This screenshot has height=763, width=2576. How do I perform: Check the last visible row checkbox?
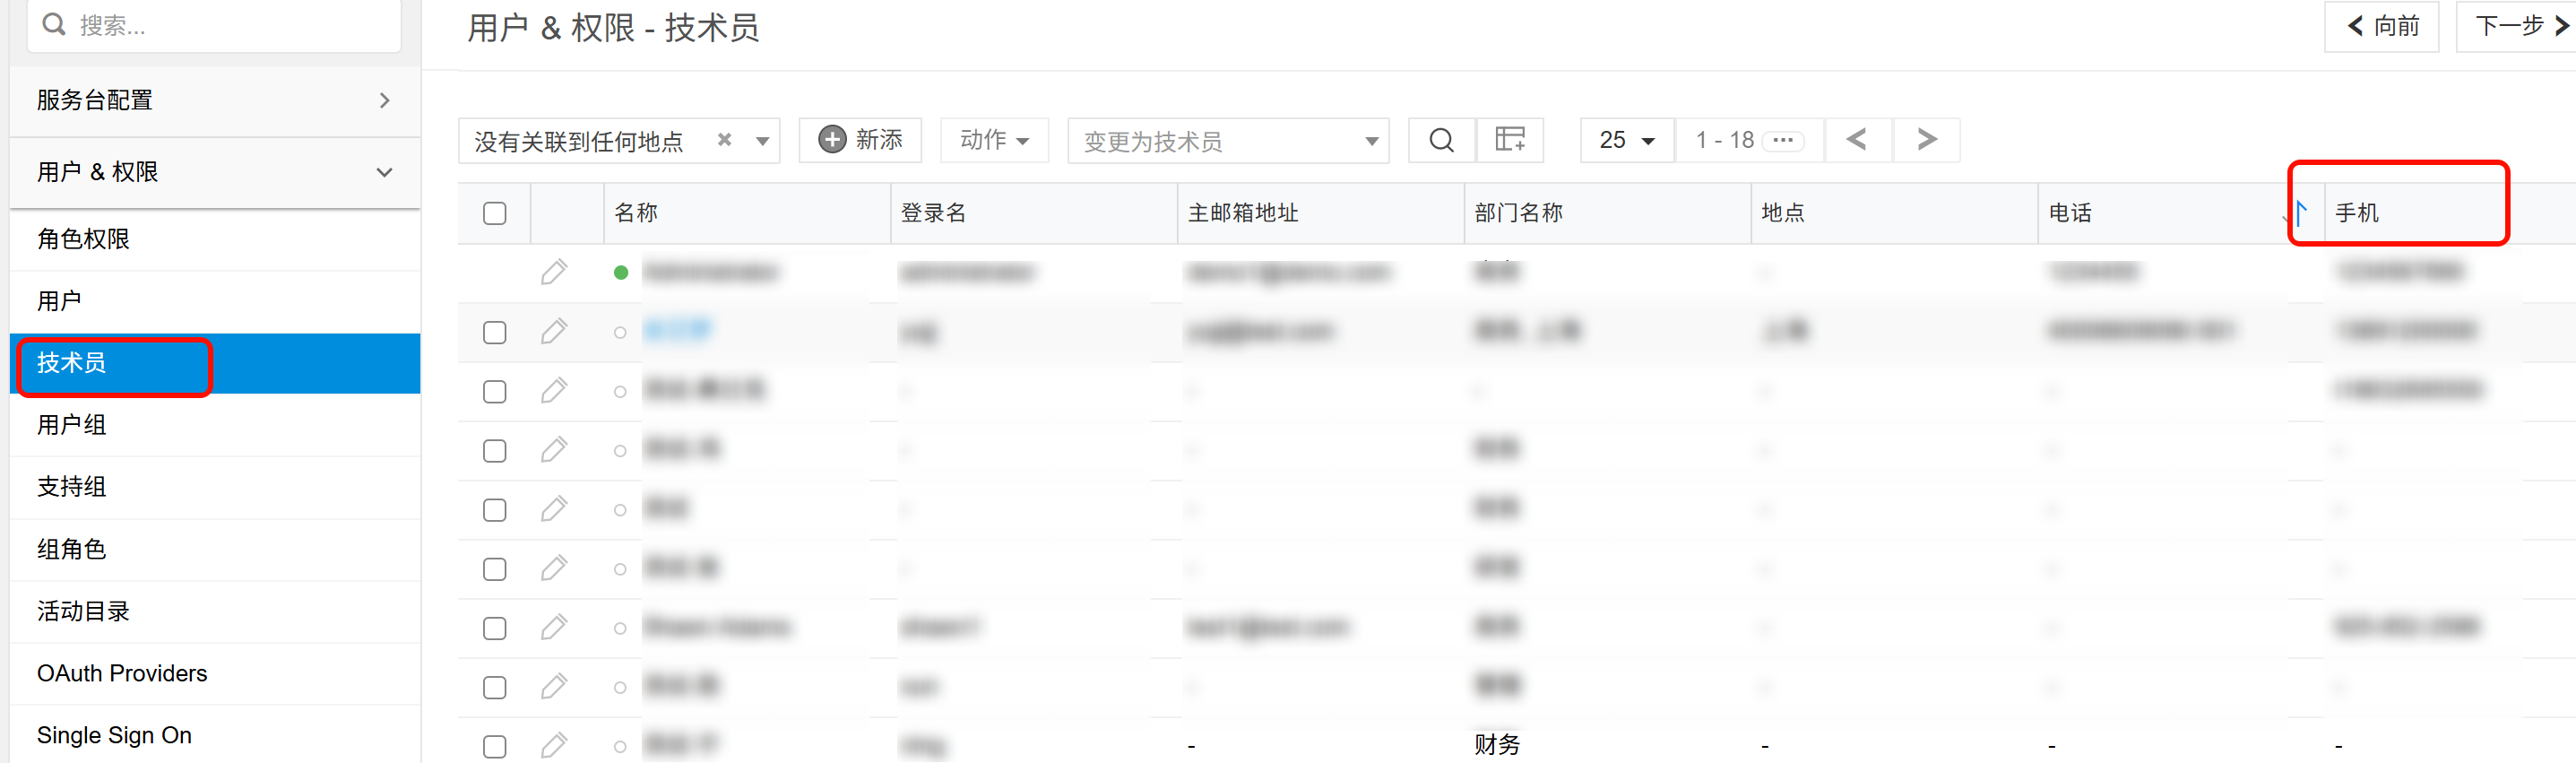(x=494, y=746)
